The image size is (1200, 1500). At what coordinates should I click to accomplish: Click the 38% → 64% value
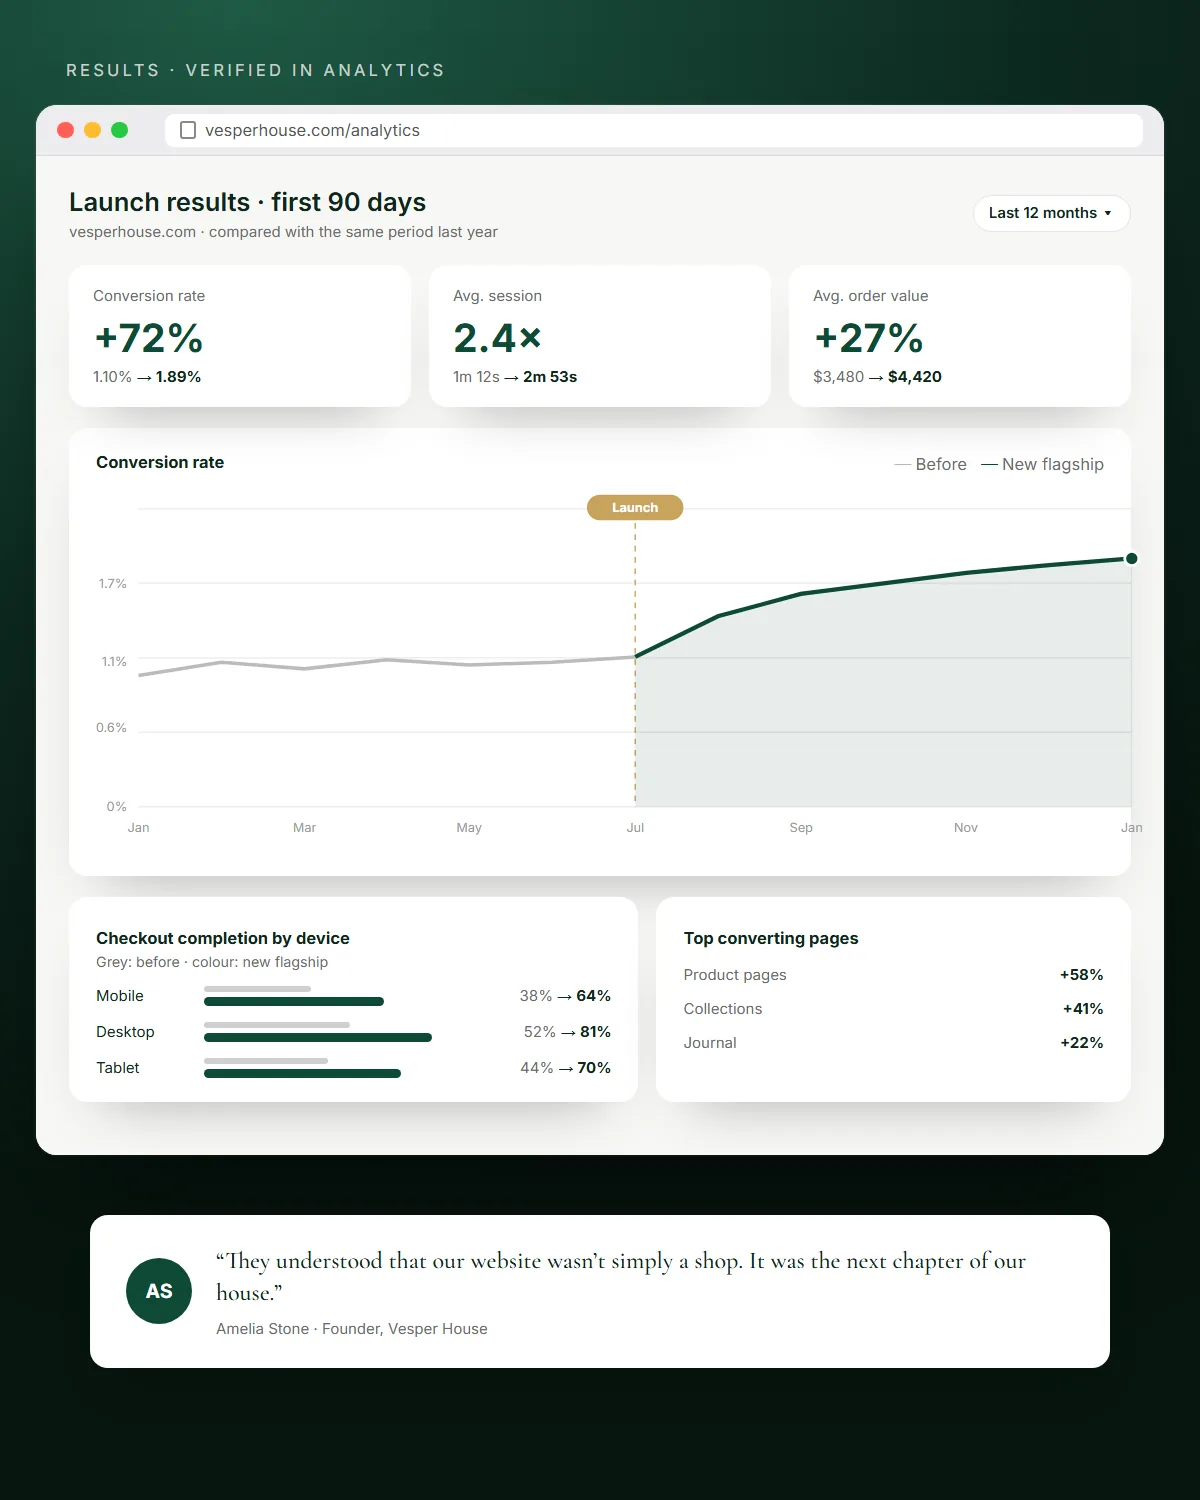coord(565,996)
